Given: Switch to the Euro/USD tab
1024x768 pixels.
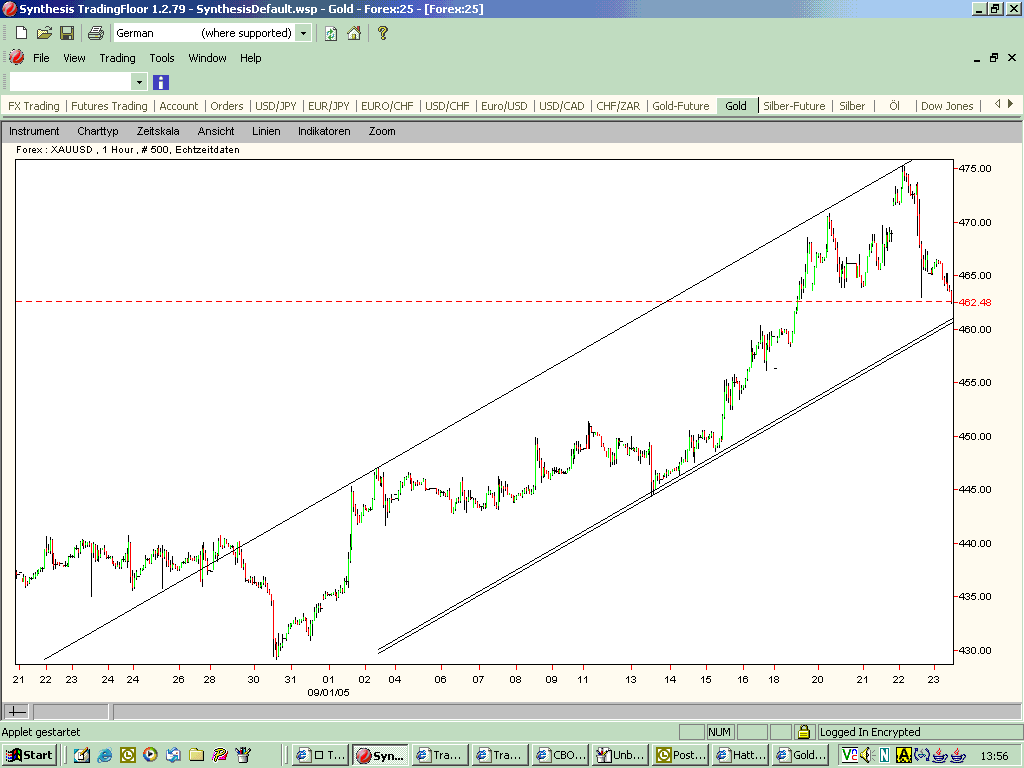Looking at the screenshot, I should pyautogui.click(x=504, y=106).
